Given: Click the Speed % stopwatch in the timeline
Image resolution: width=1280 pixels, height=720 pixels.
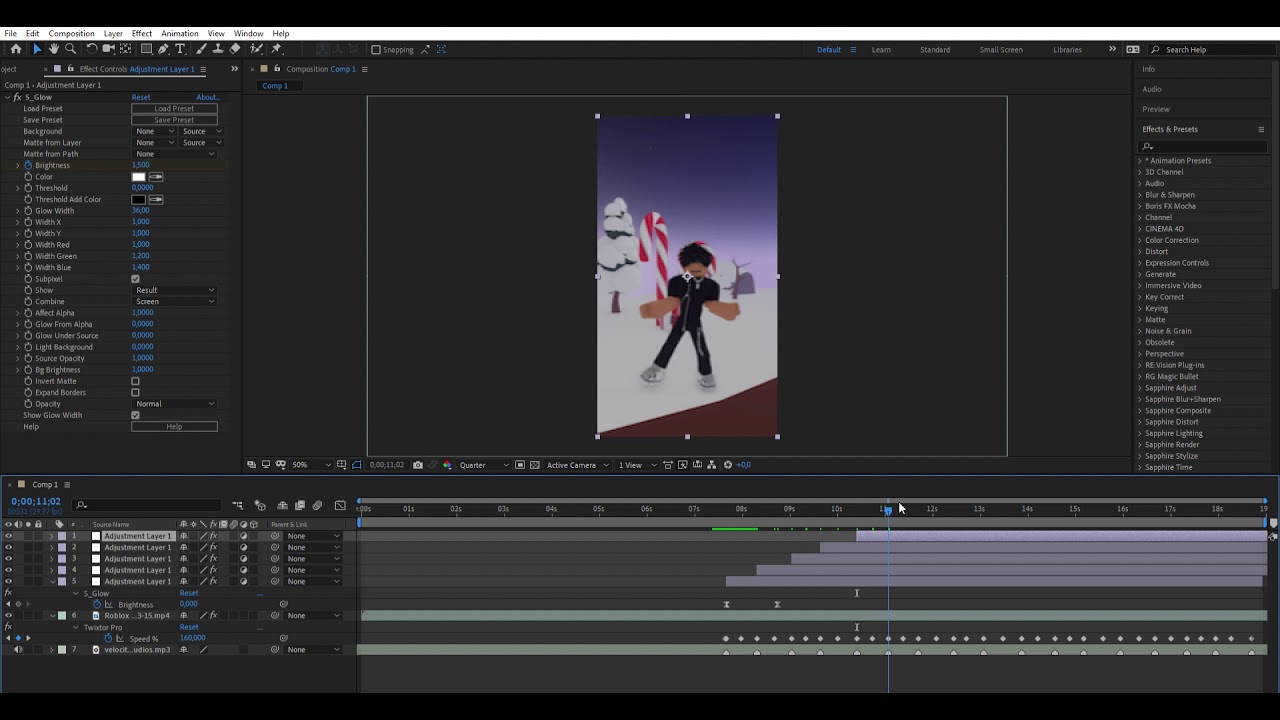Looking at the screenshot, I should [x=108, y=638].
